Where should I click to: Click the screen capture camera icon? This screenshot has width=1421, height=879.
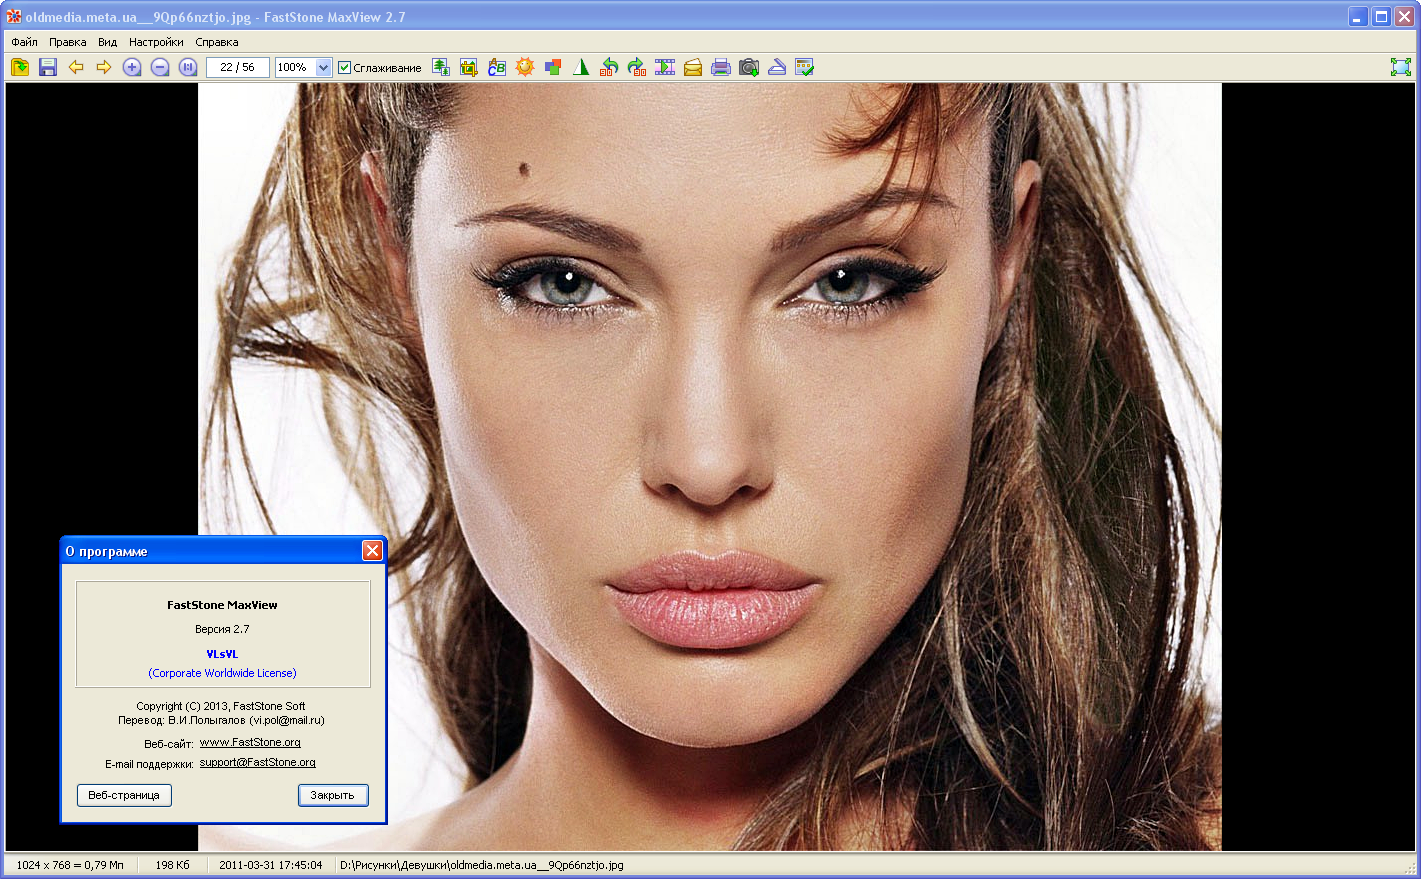pos(749,67)
